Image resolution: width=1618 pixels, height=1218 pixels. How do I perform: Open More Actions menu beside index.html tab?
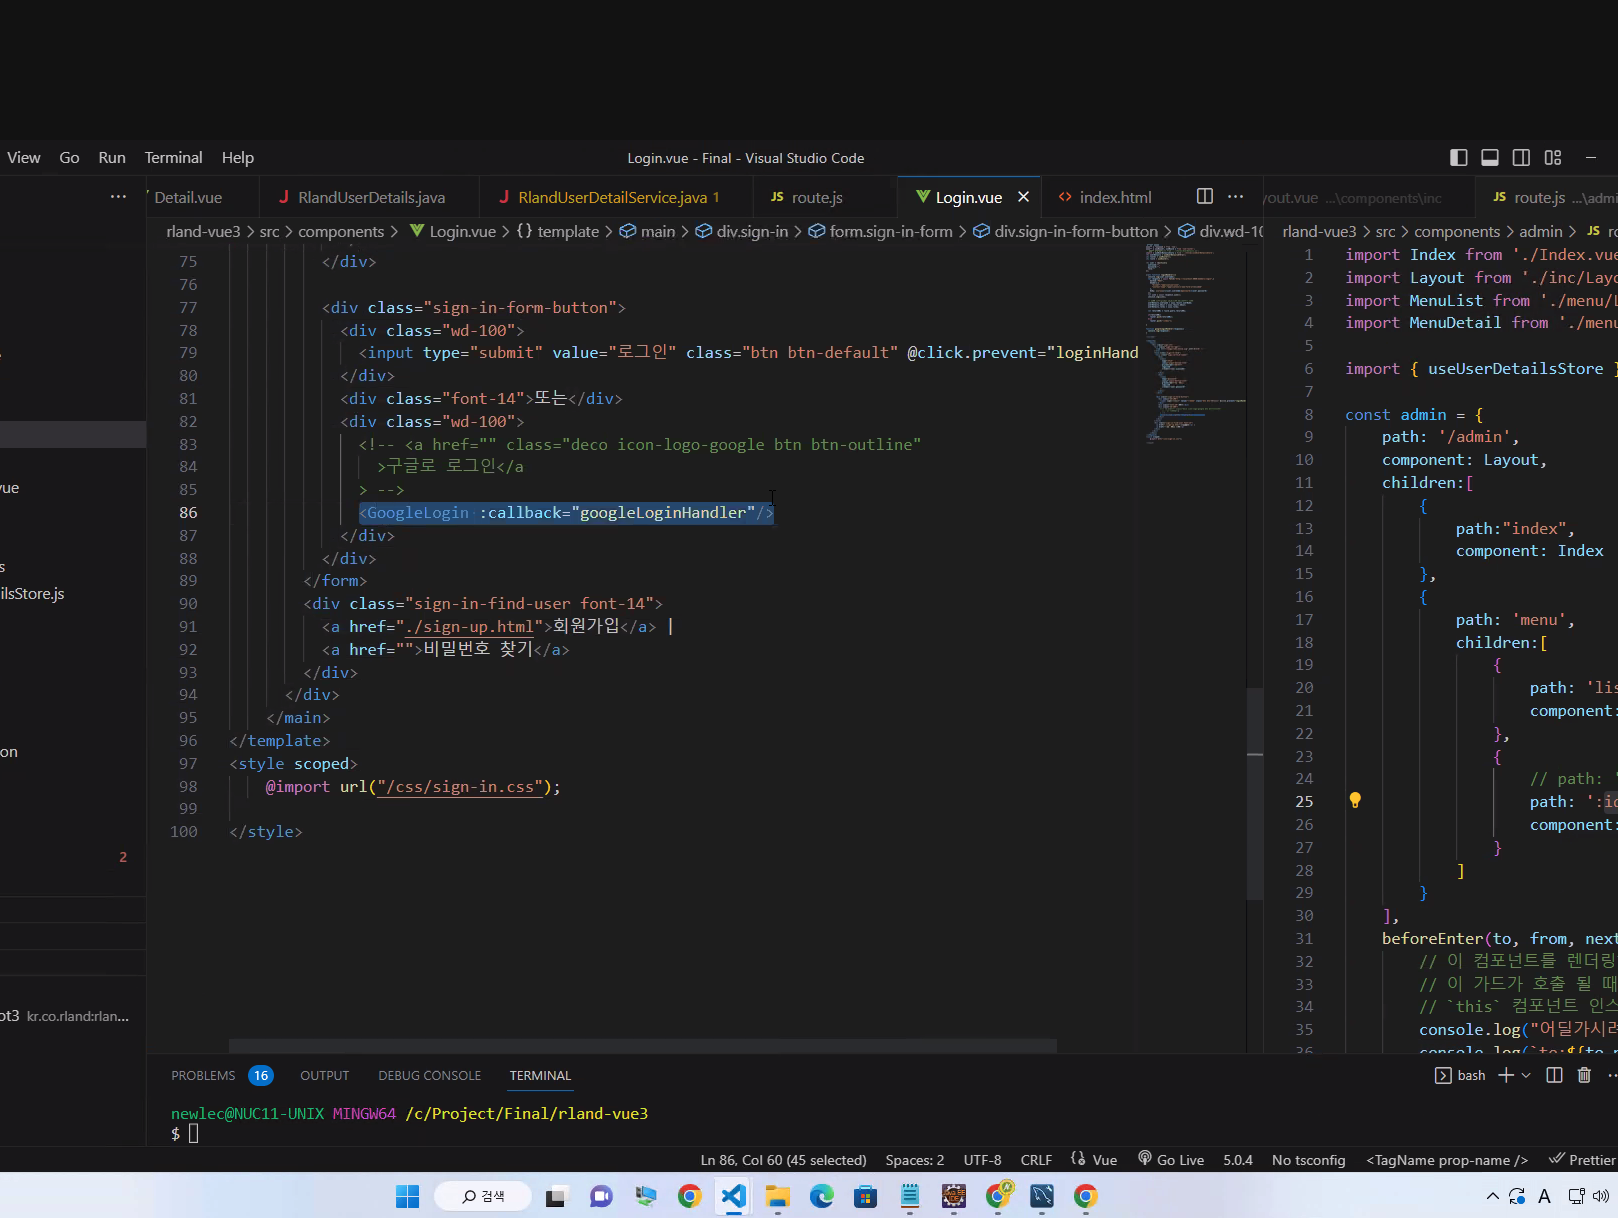[1236, 196]
